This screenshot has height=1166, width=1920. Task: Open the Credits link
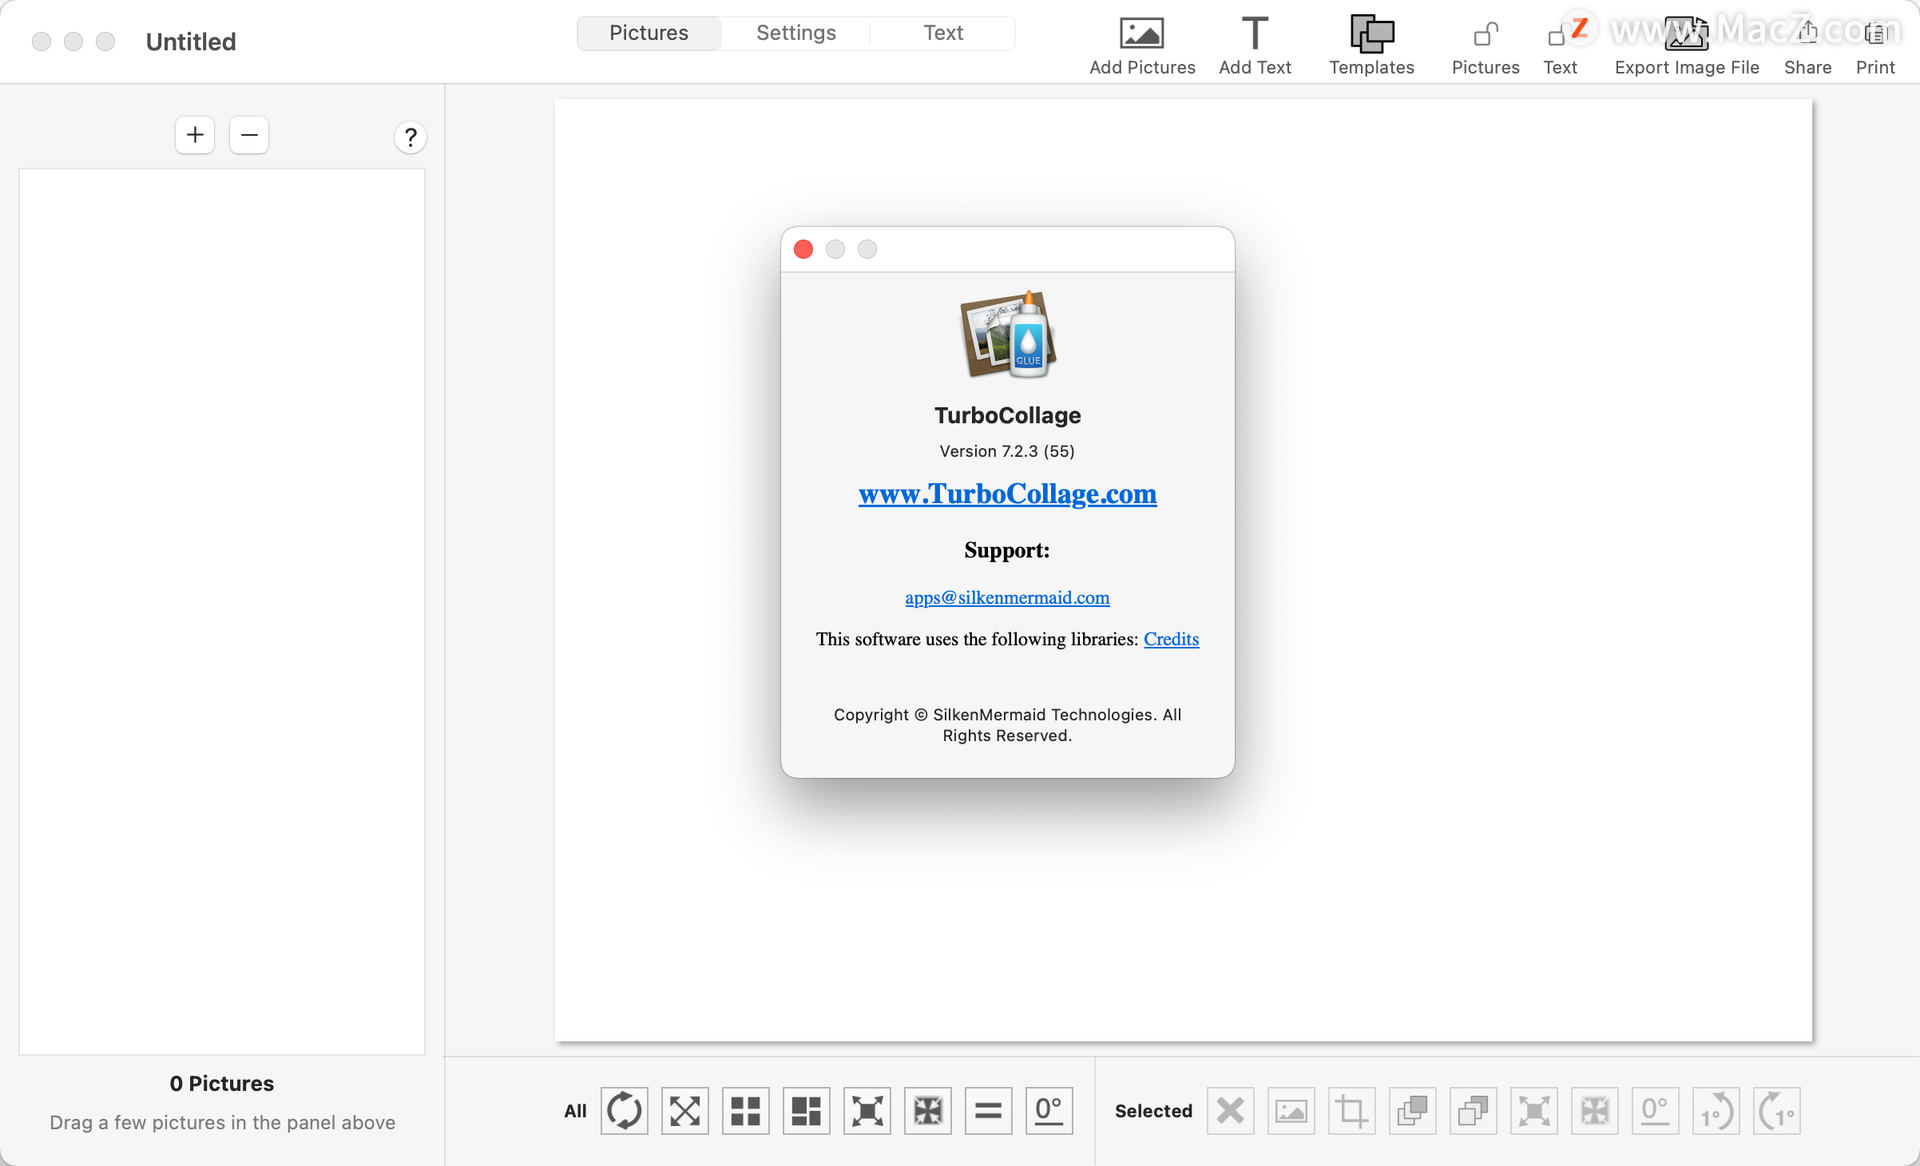pos(1171,639)
